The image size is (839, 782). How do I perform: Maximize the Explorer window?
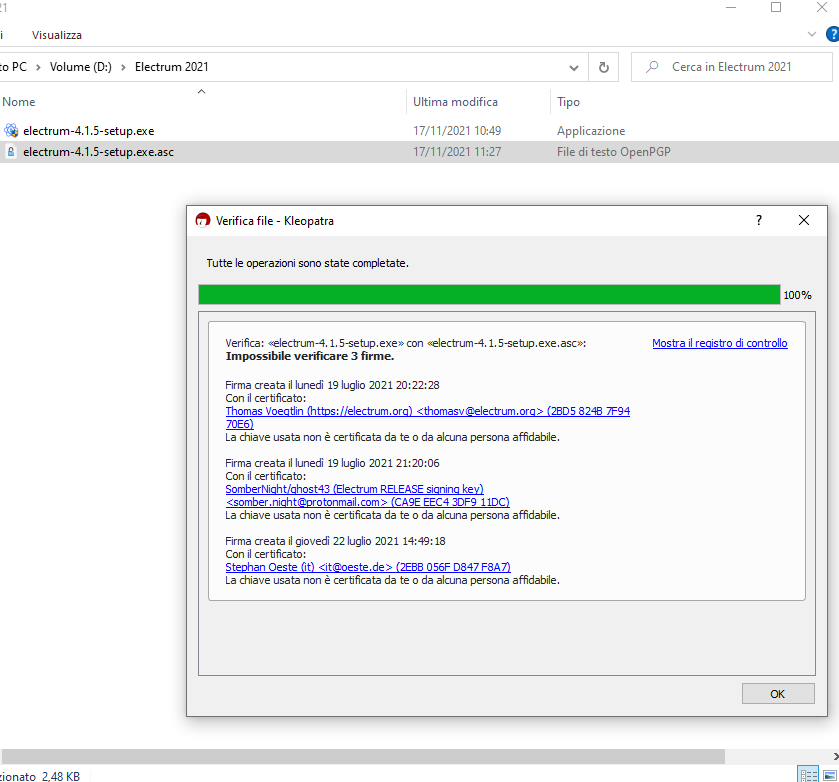point(776,7)
